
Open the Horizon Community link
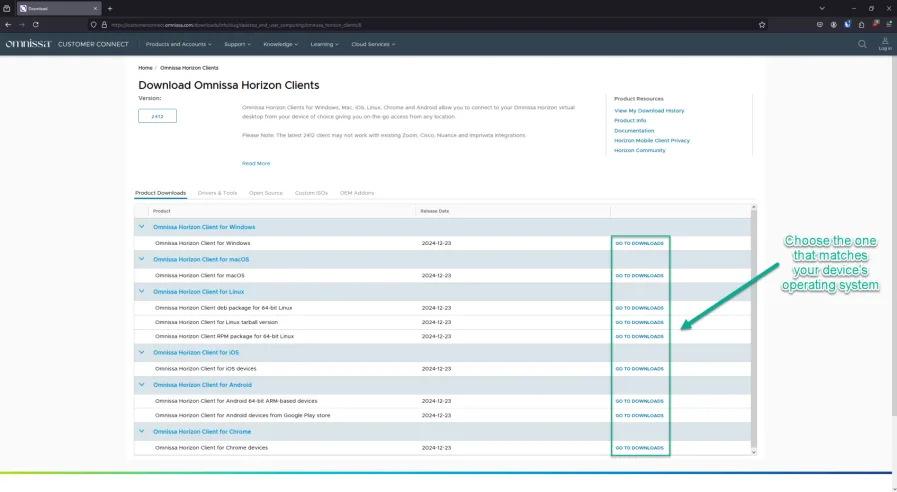[640, 150]
